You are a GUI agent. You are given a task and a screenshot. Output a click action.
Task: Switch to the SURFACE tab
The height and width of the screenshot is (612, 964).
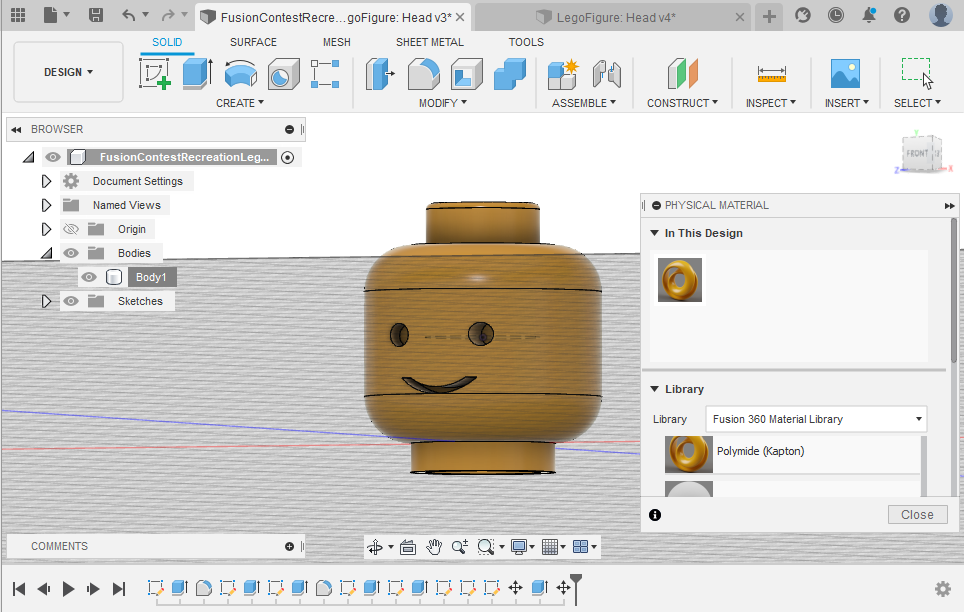coord(253,42)
